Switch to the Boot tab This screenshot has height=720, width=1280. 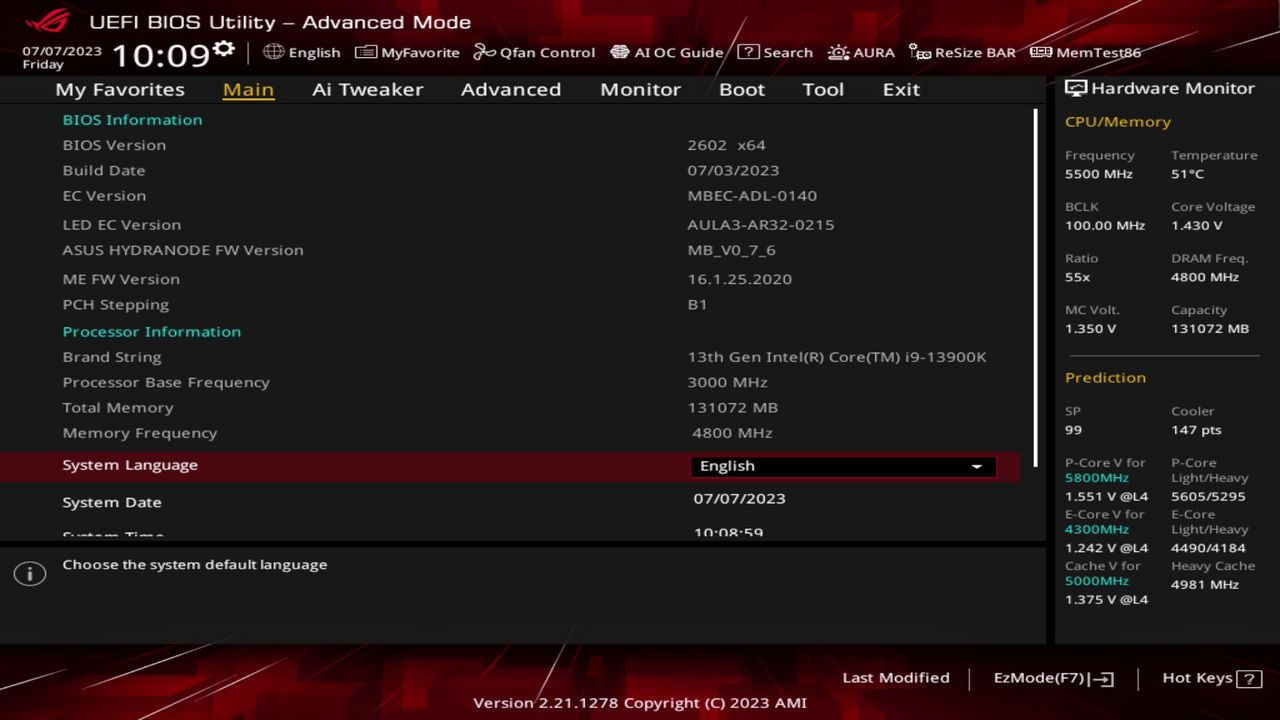[742, 89]
